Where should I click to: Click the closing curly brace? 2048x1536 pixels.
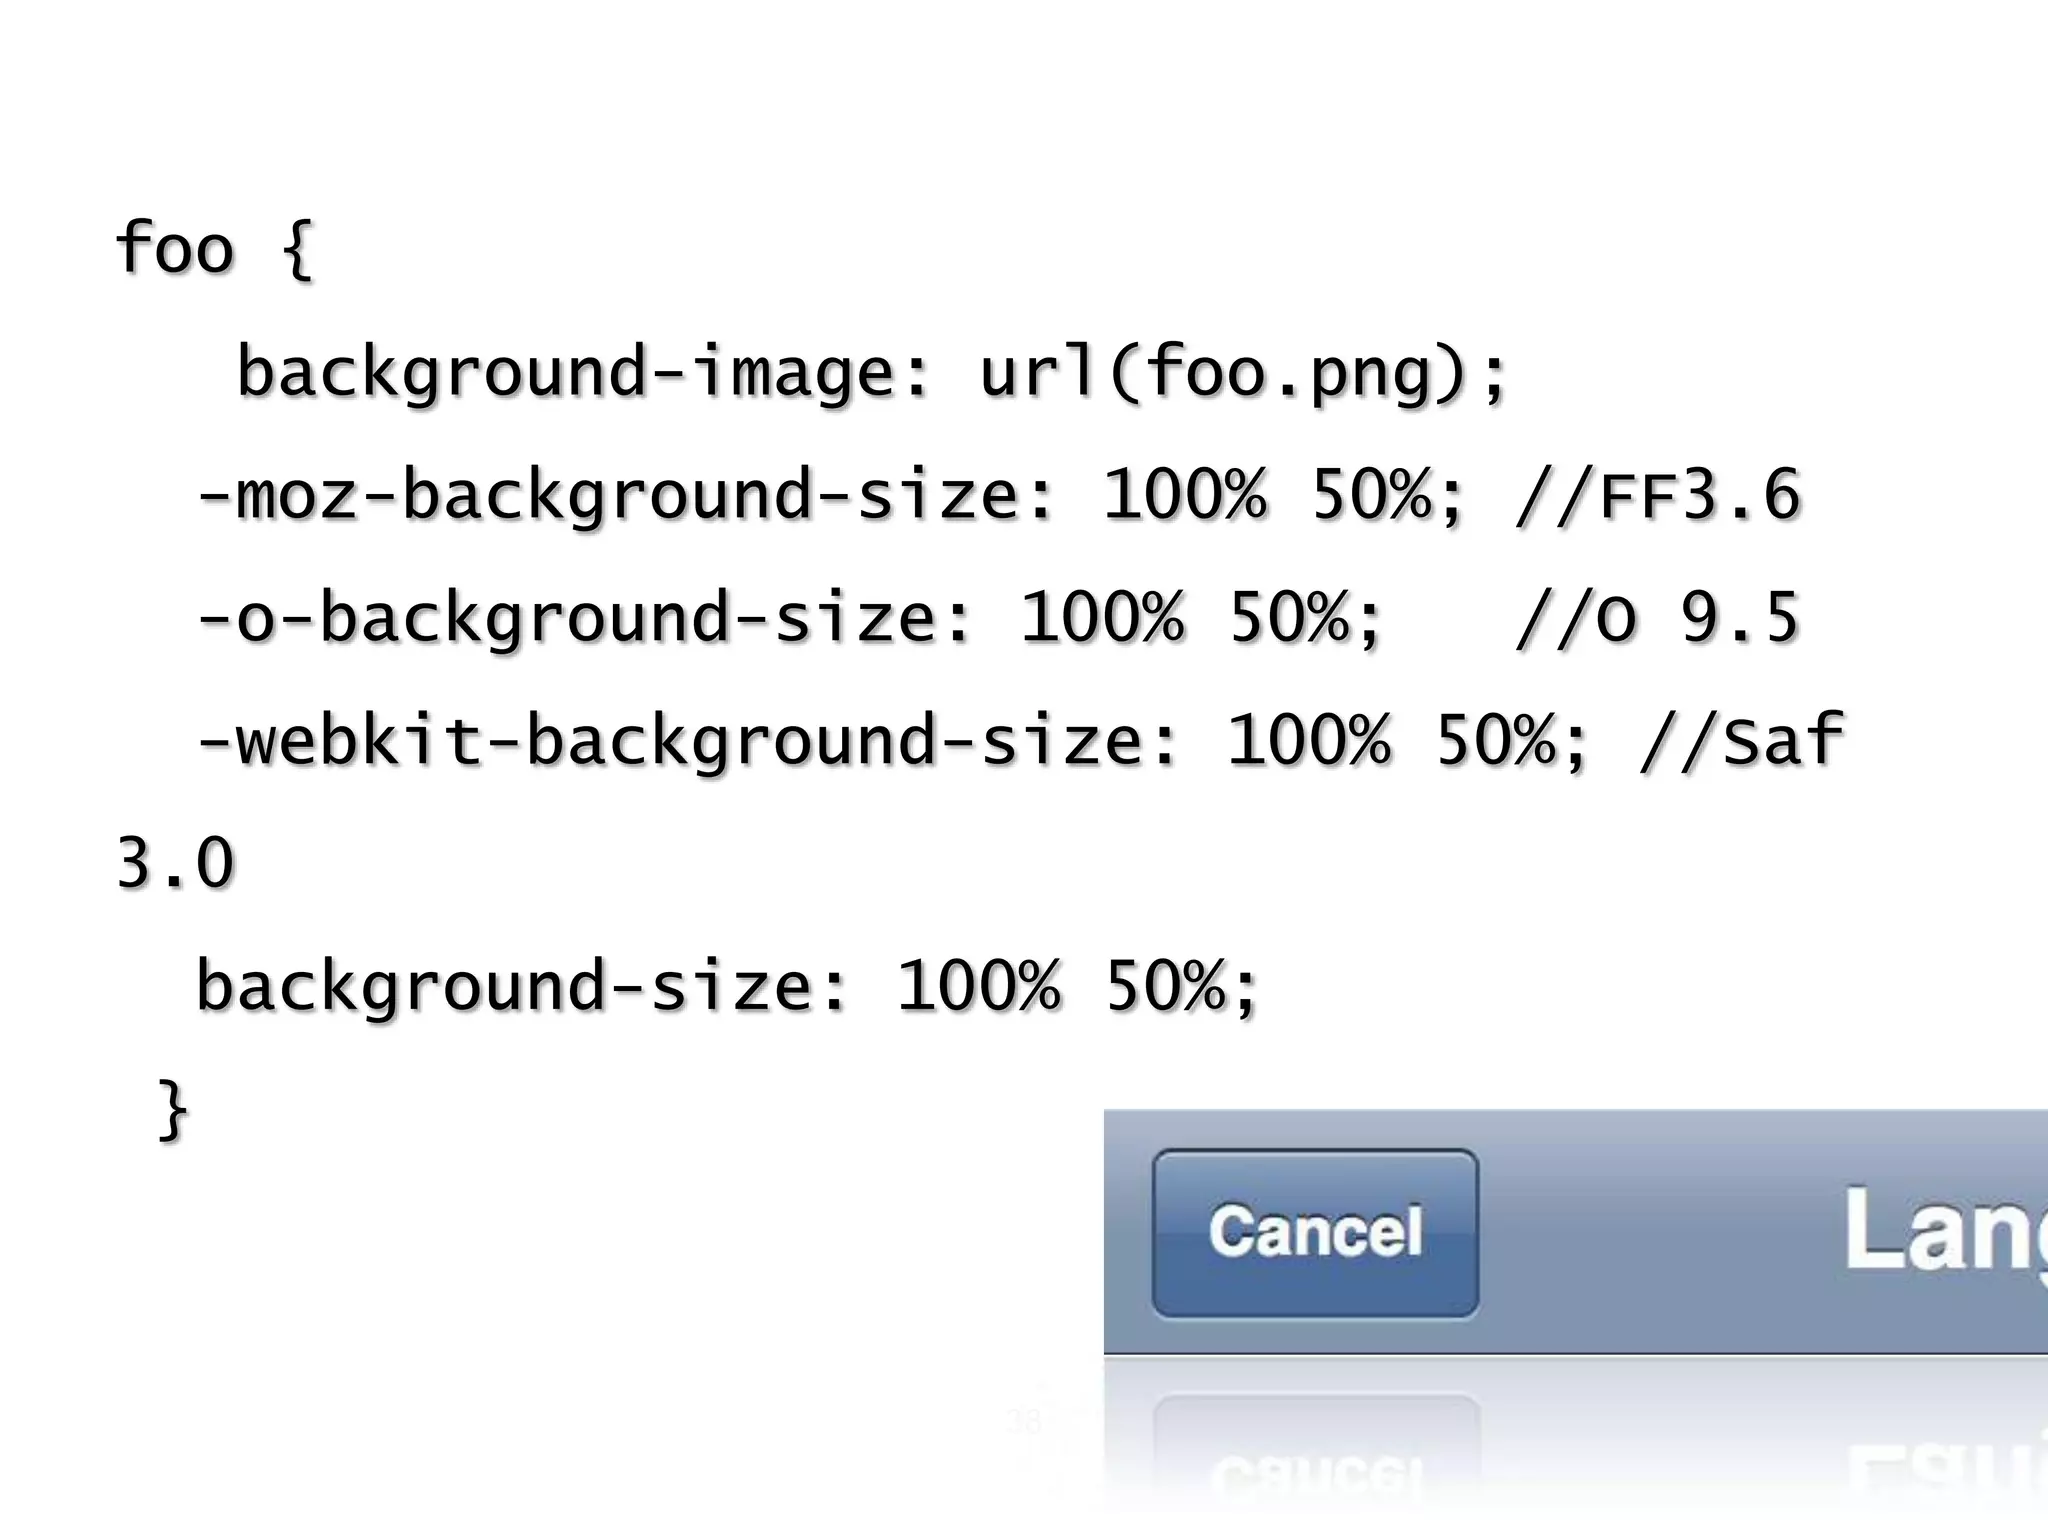pyautogui.click(x=173, y=1110)
